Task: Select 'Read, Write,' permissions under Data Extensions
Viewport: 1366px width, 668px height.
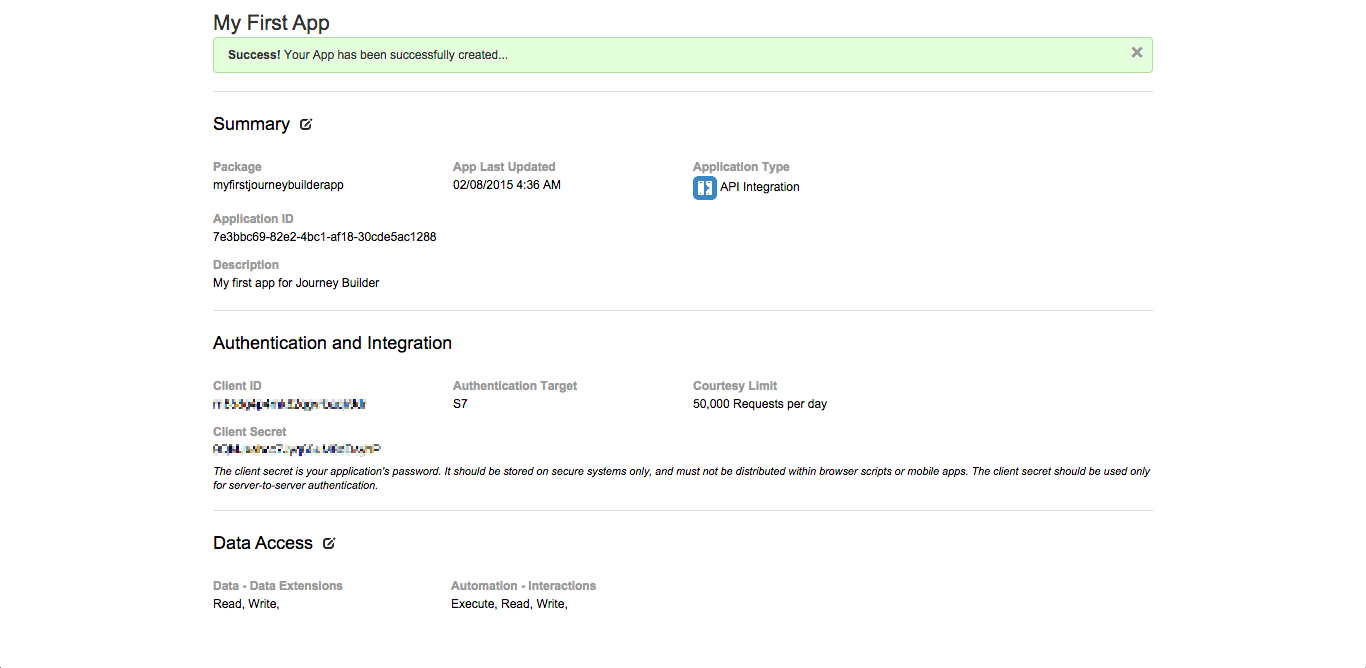Action: 246,604
